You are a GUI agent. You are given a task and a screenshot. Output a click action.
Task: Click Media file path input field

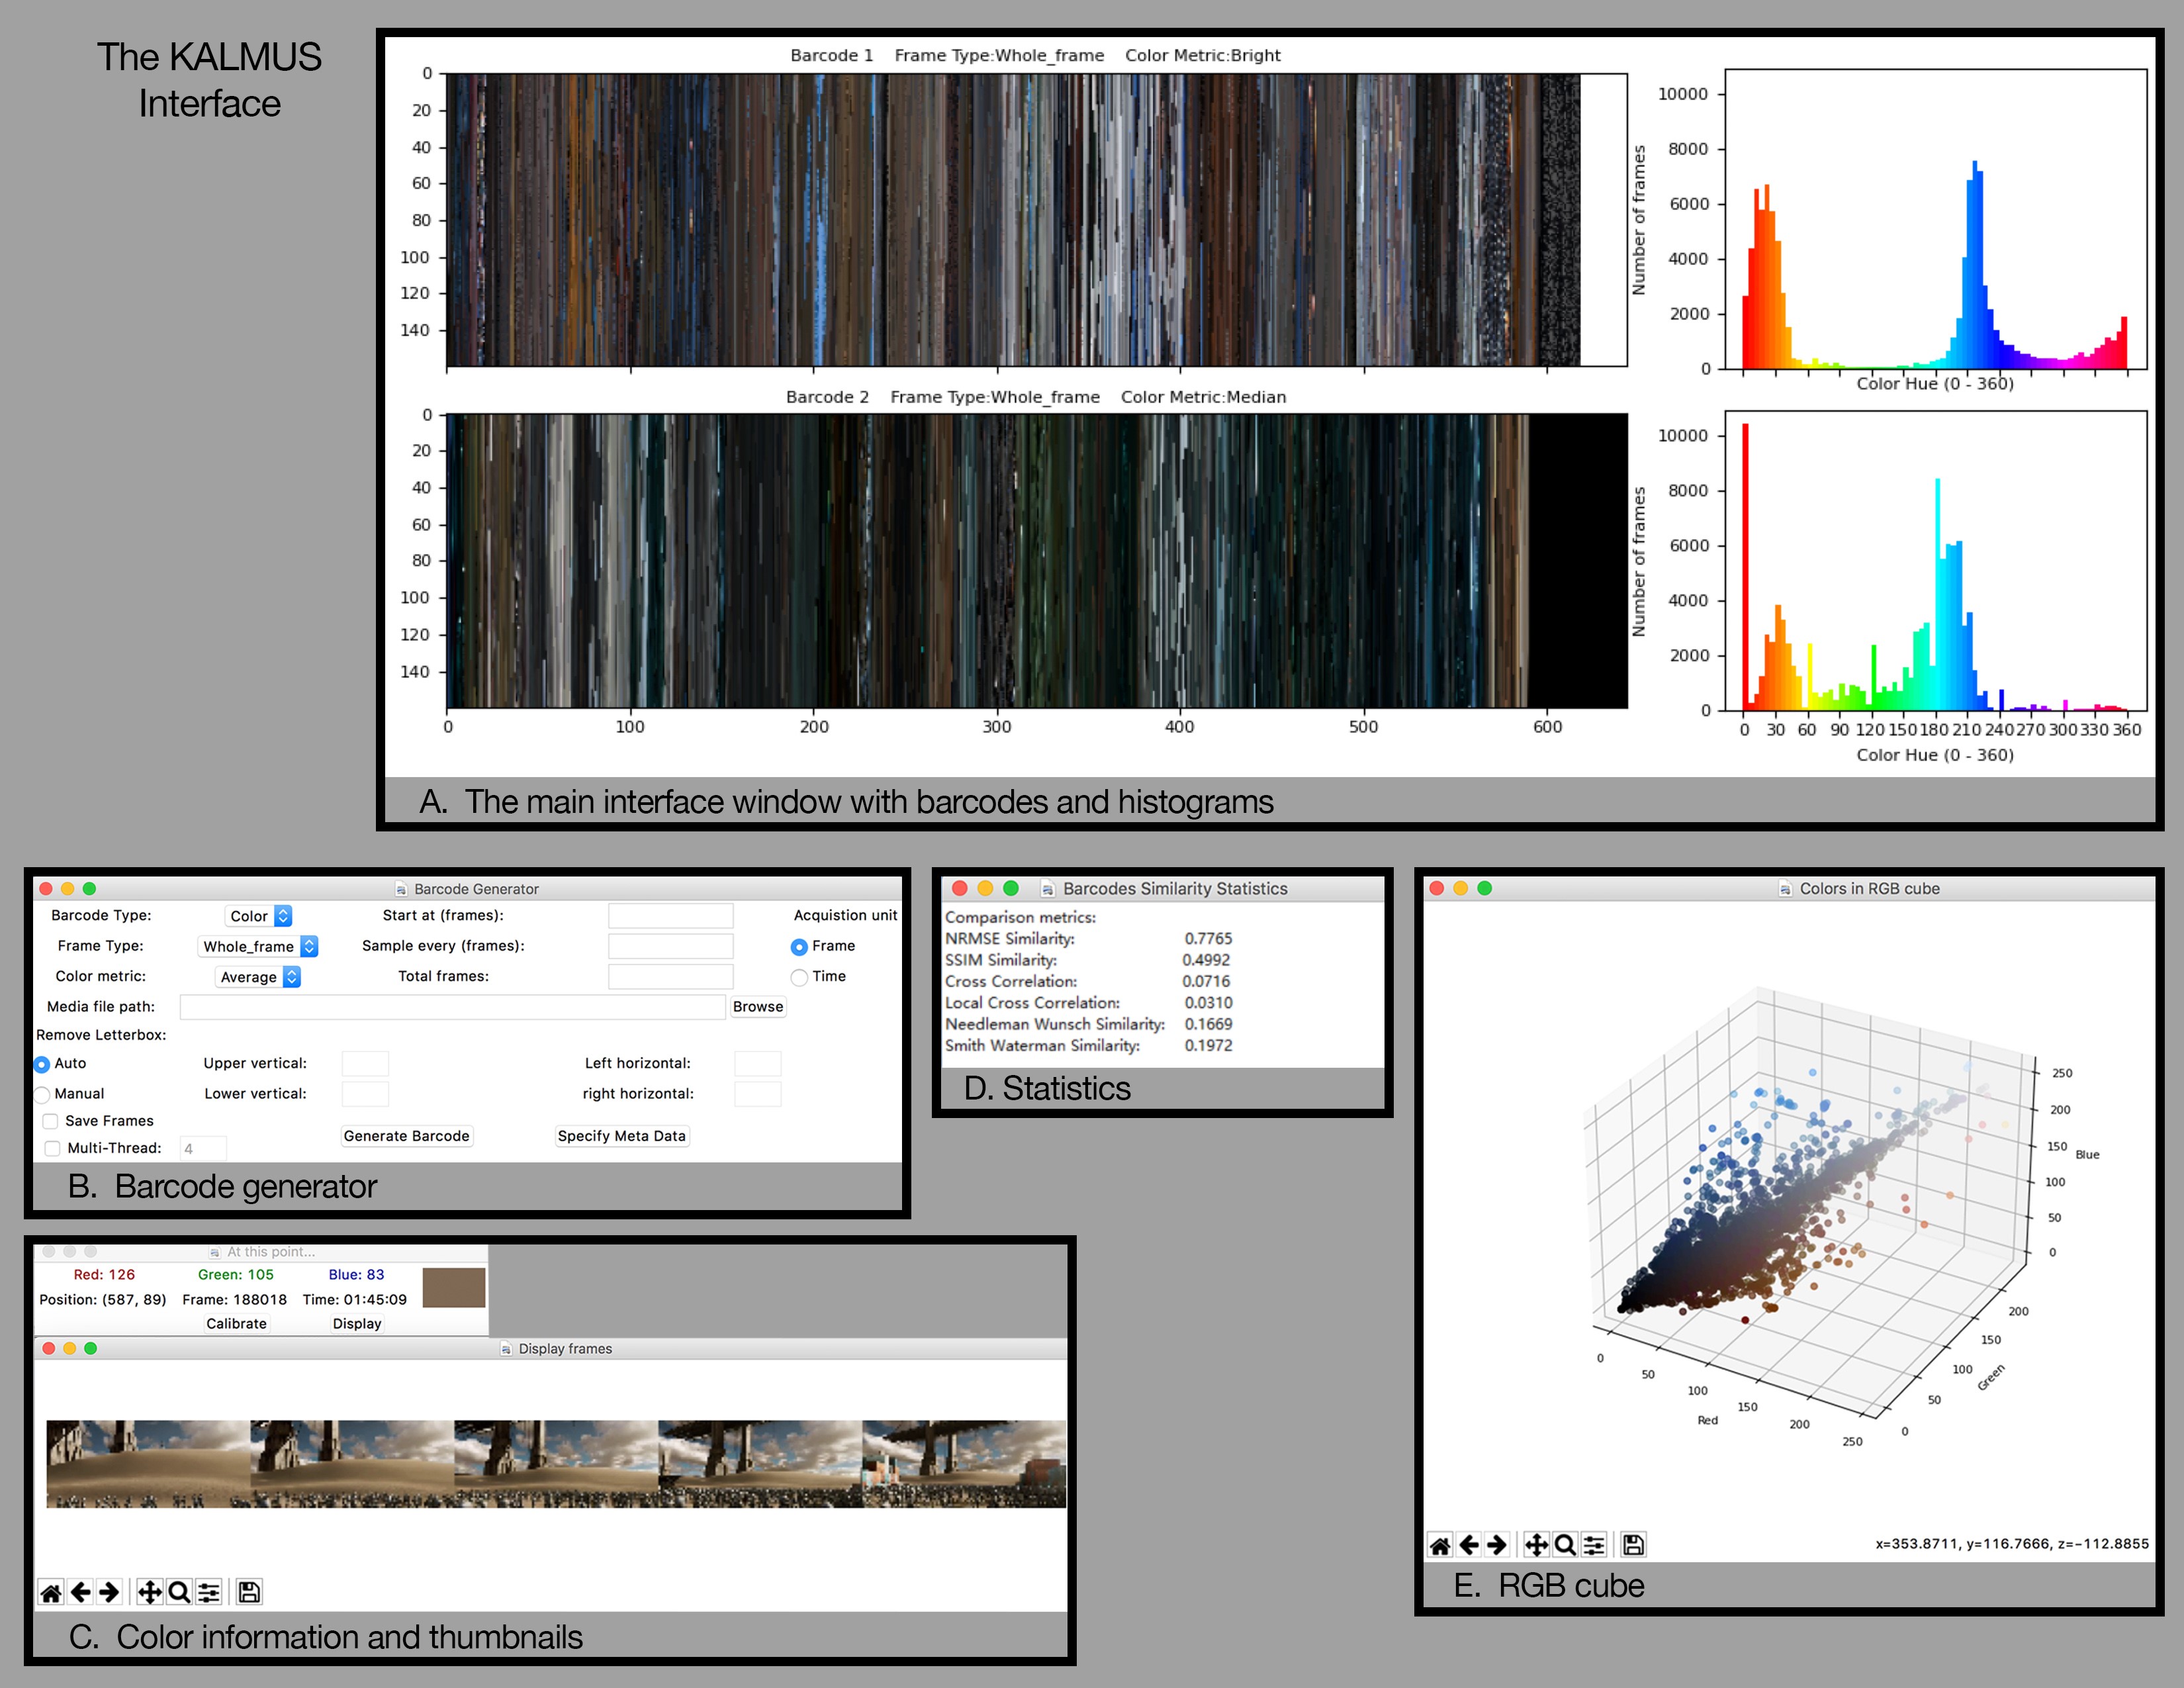452,1007
